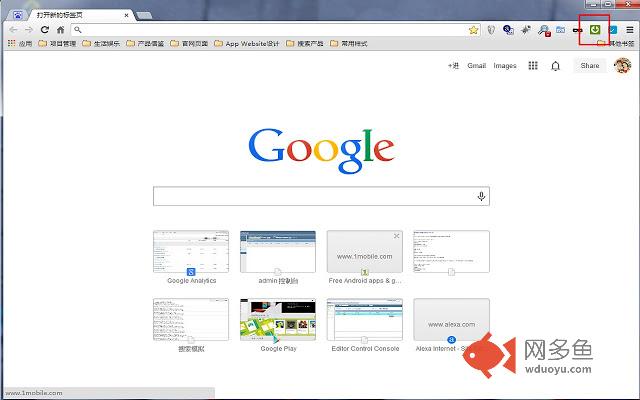Image resolution: width=640 pixels, height=400 pixels.
Task: Switch to the pinned paw-icon tab
Action: click(x=18, y=15)
